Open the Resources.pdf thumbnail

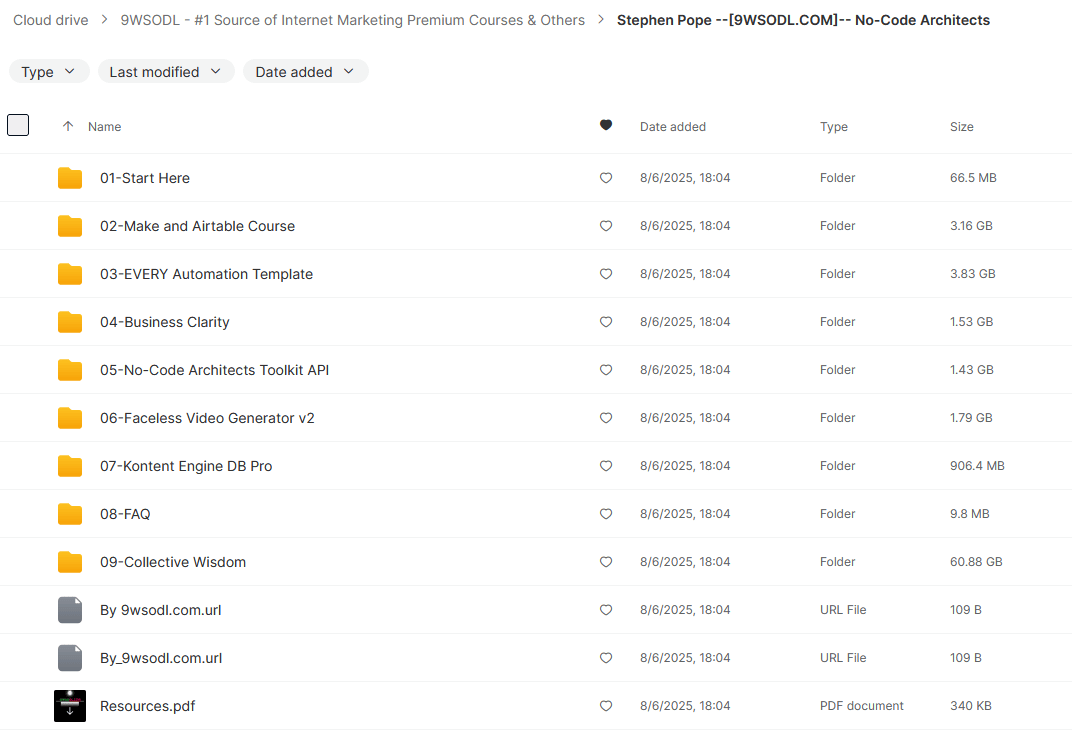(x=70, y=706)
